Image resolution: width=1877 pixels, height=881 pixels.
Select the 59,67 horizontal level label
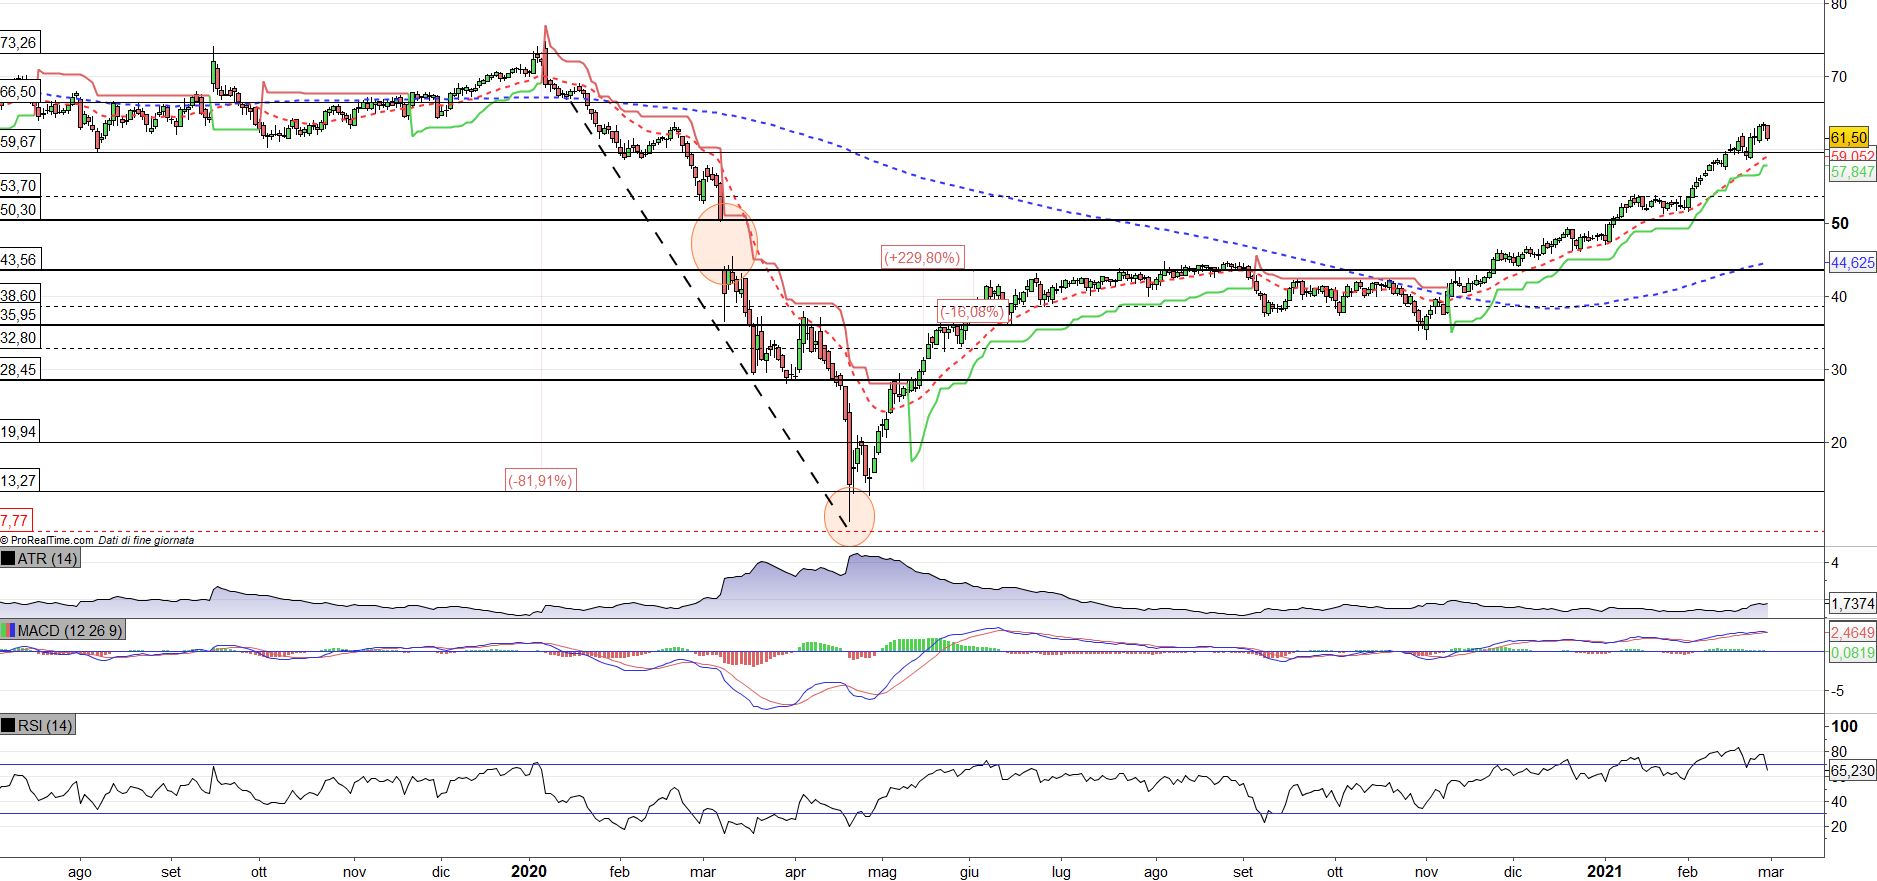19,142
